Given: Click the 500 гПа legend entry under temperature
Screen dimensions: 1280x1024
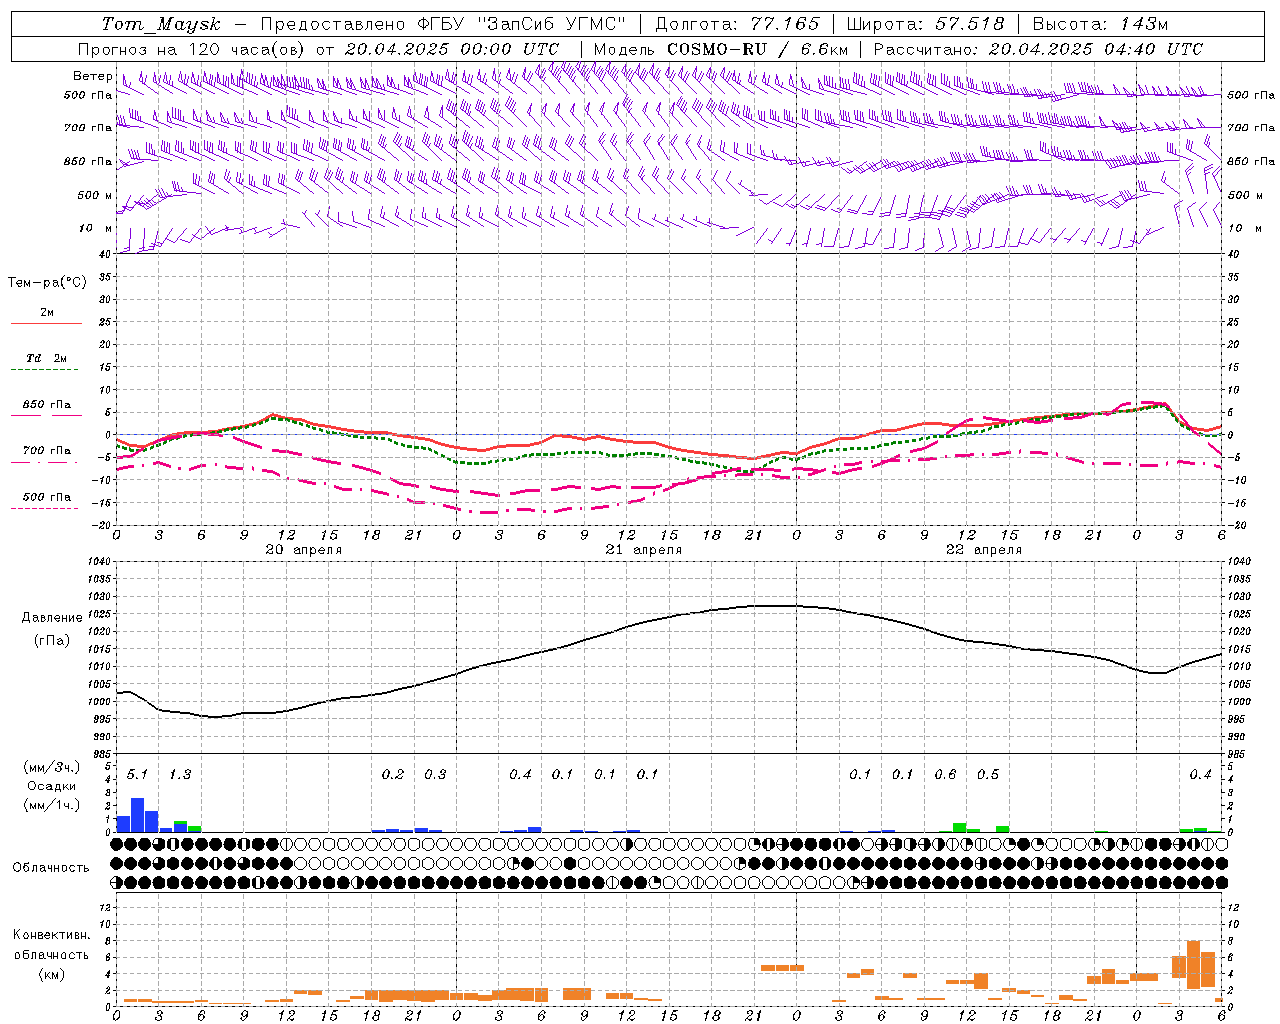Looking at the screenshot, I should [x=46, y=501].
